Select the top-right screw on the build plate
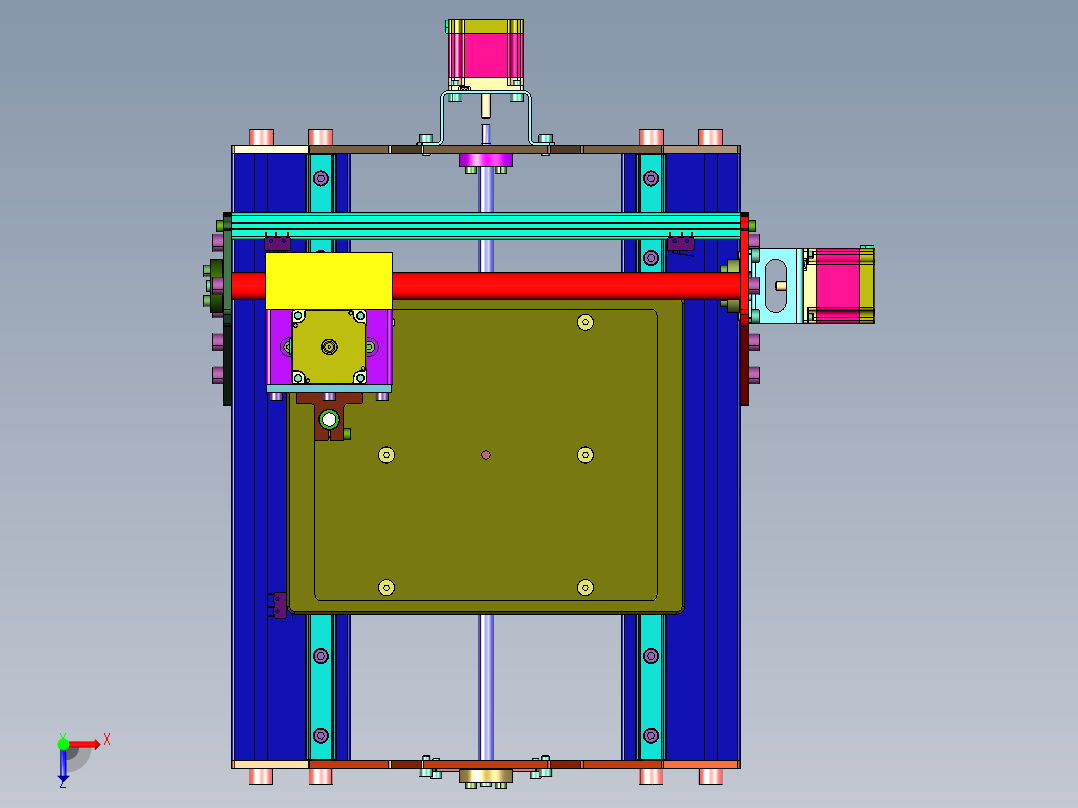Viewport: 1078px width, 808px height. tap(585, 322)
